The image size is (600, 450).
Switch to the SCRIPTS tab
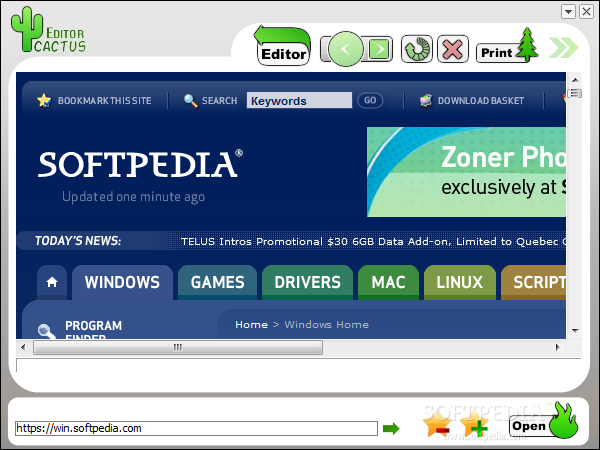533,282
